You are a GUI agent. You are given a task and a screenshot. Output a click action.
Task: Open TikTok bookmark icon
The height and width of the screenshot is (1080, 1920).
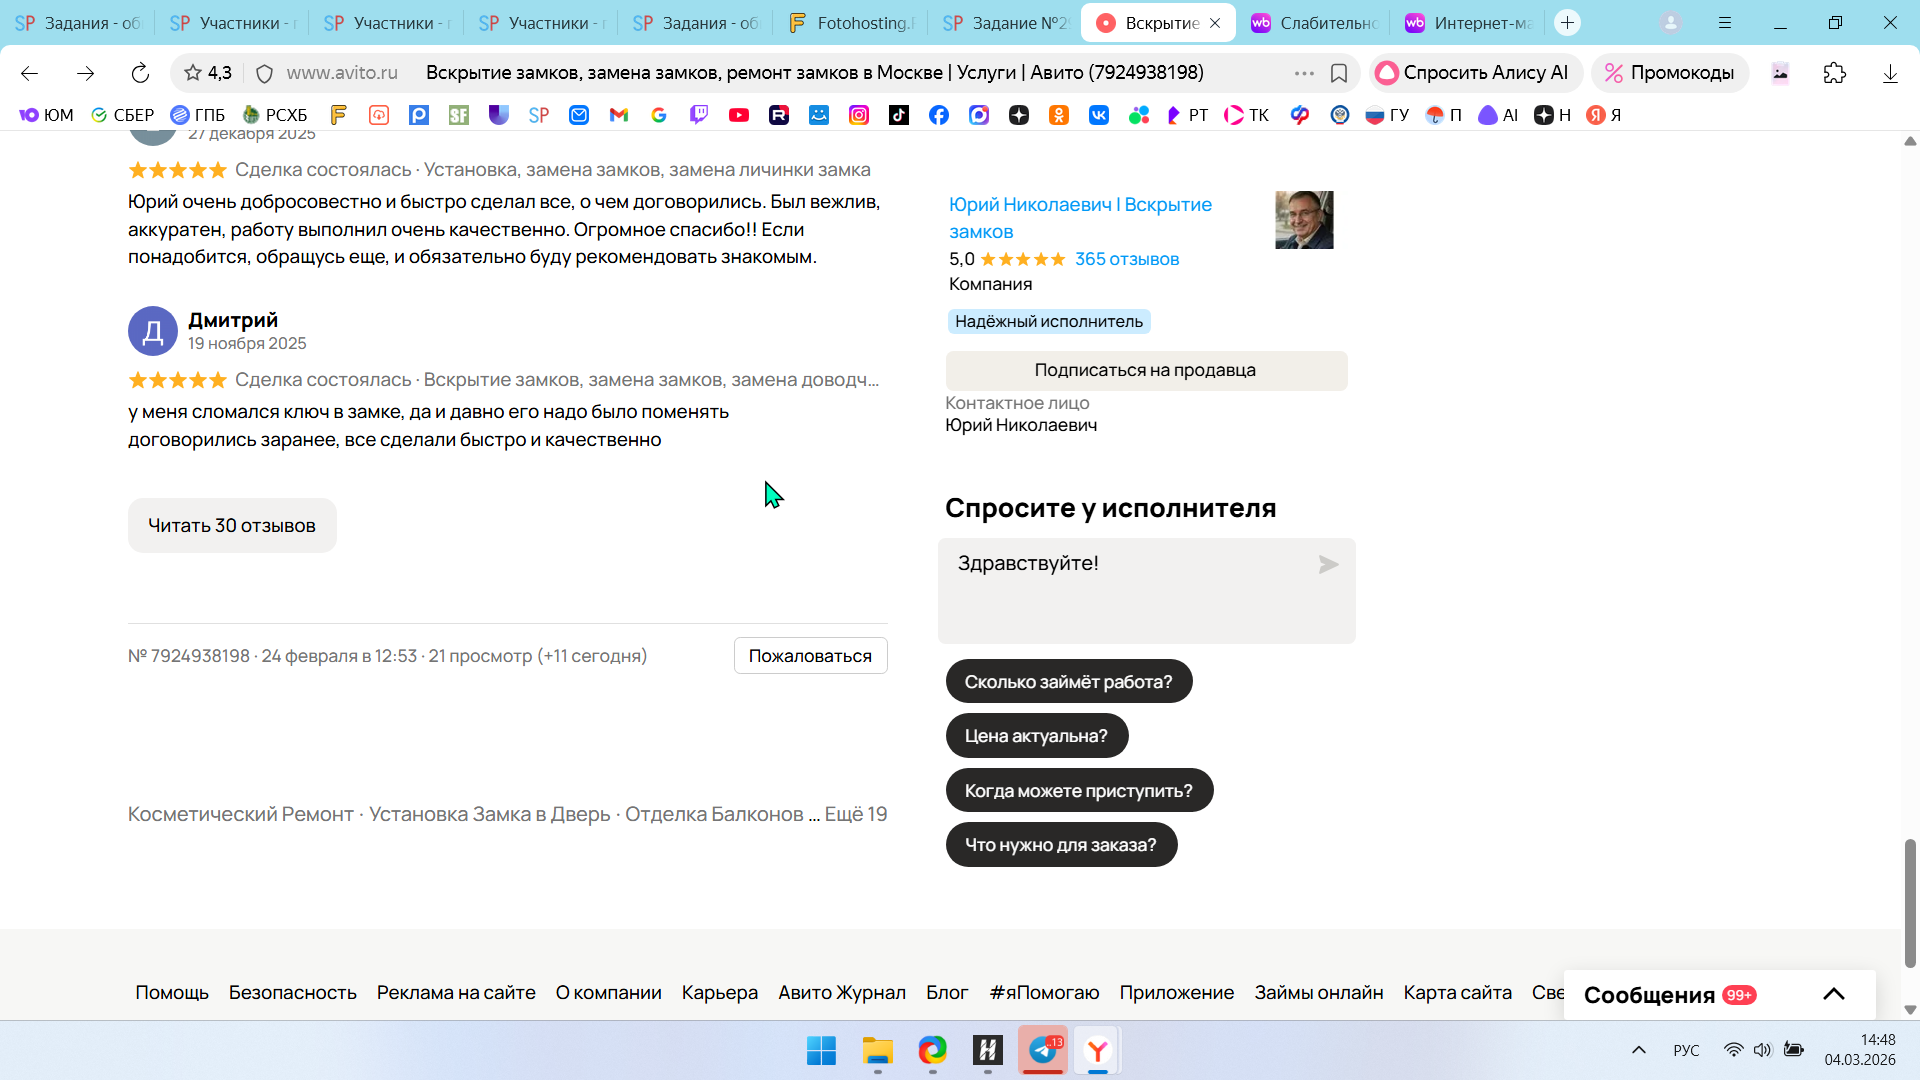(x=899, y=115)
